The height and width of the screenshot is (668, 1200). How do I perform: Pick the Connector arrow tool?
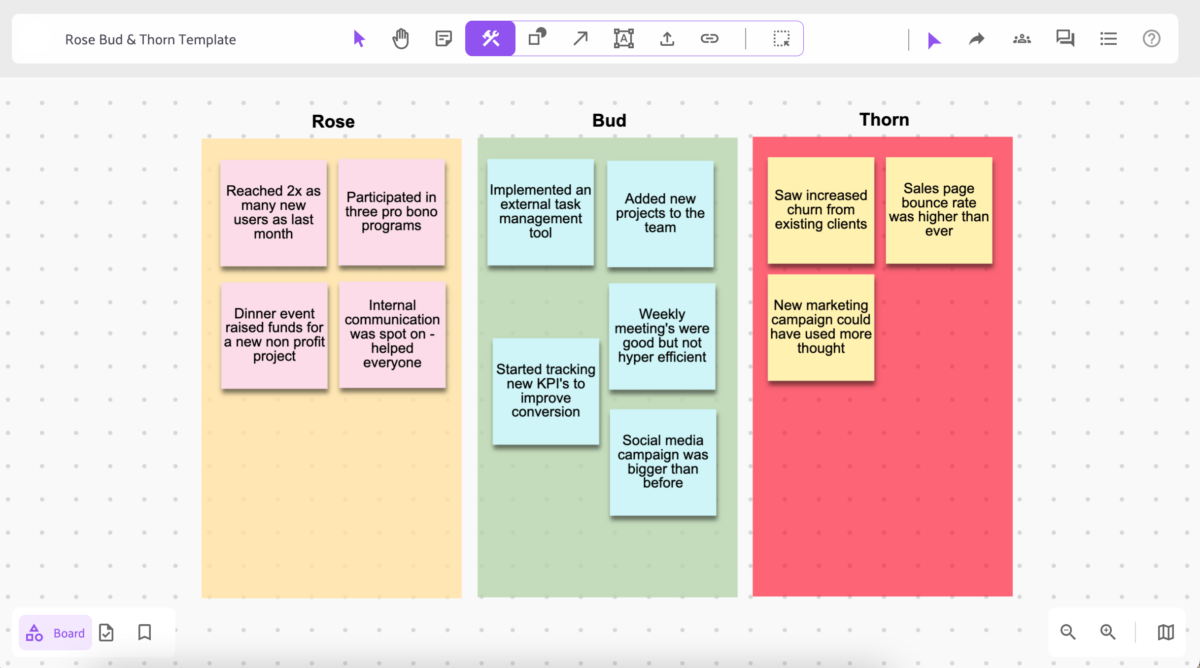[x=580, y=38]
